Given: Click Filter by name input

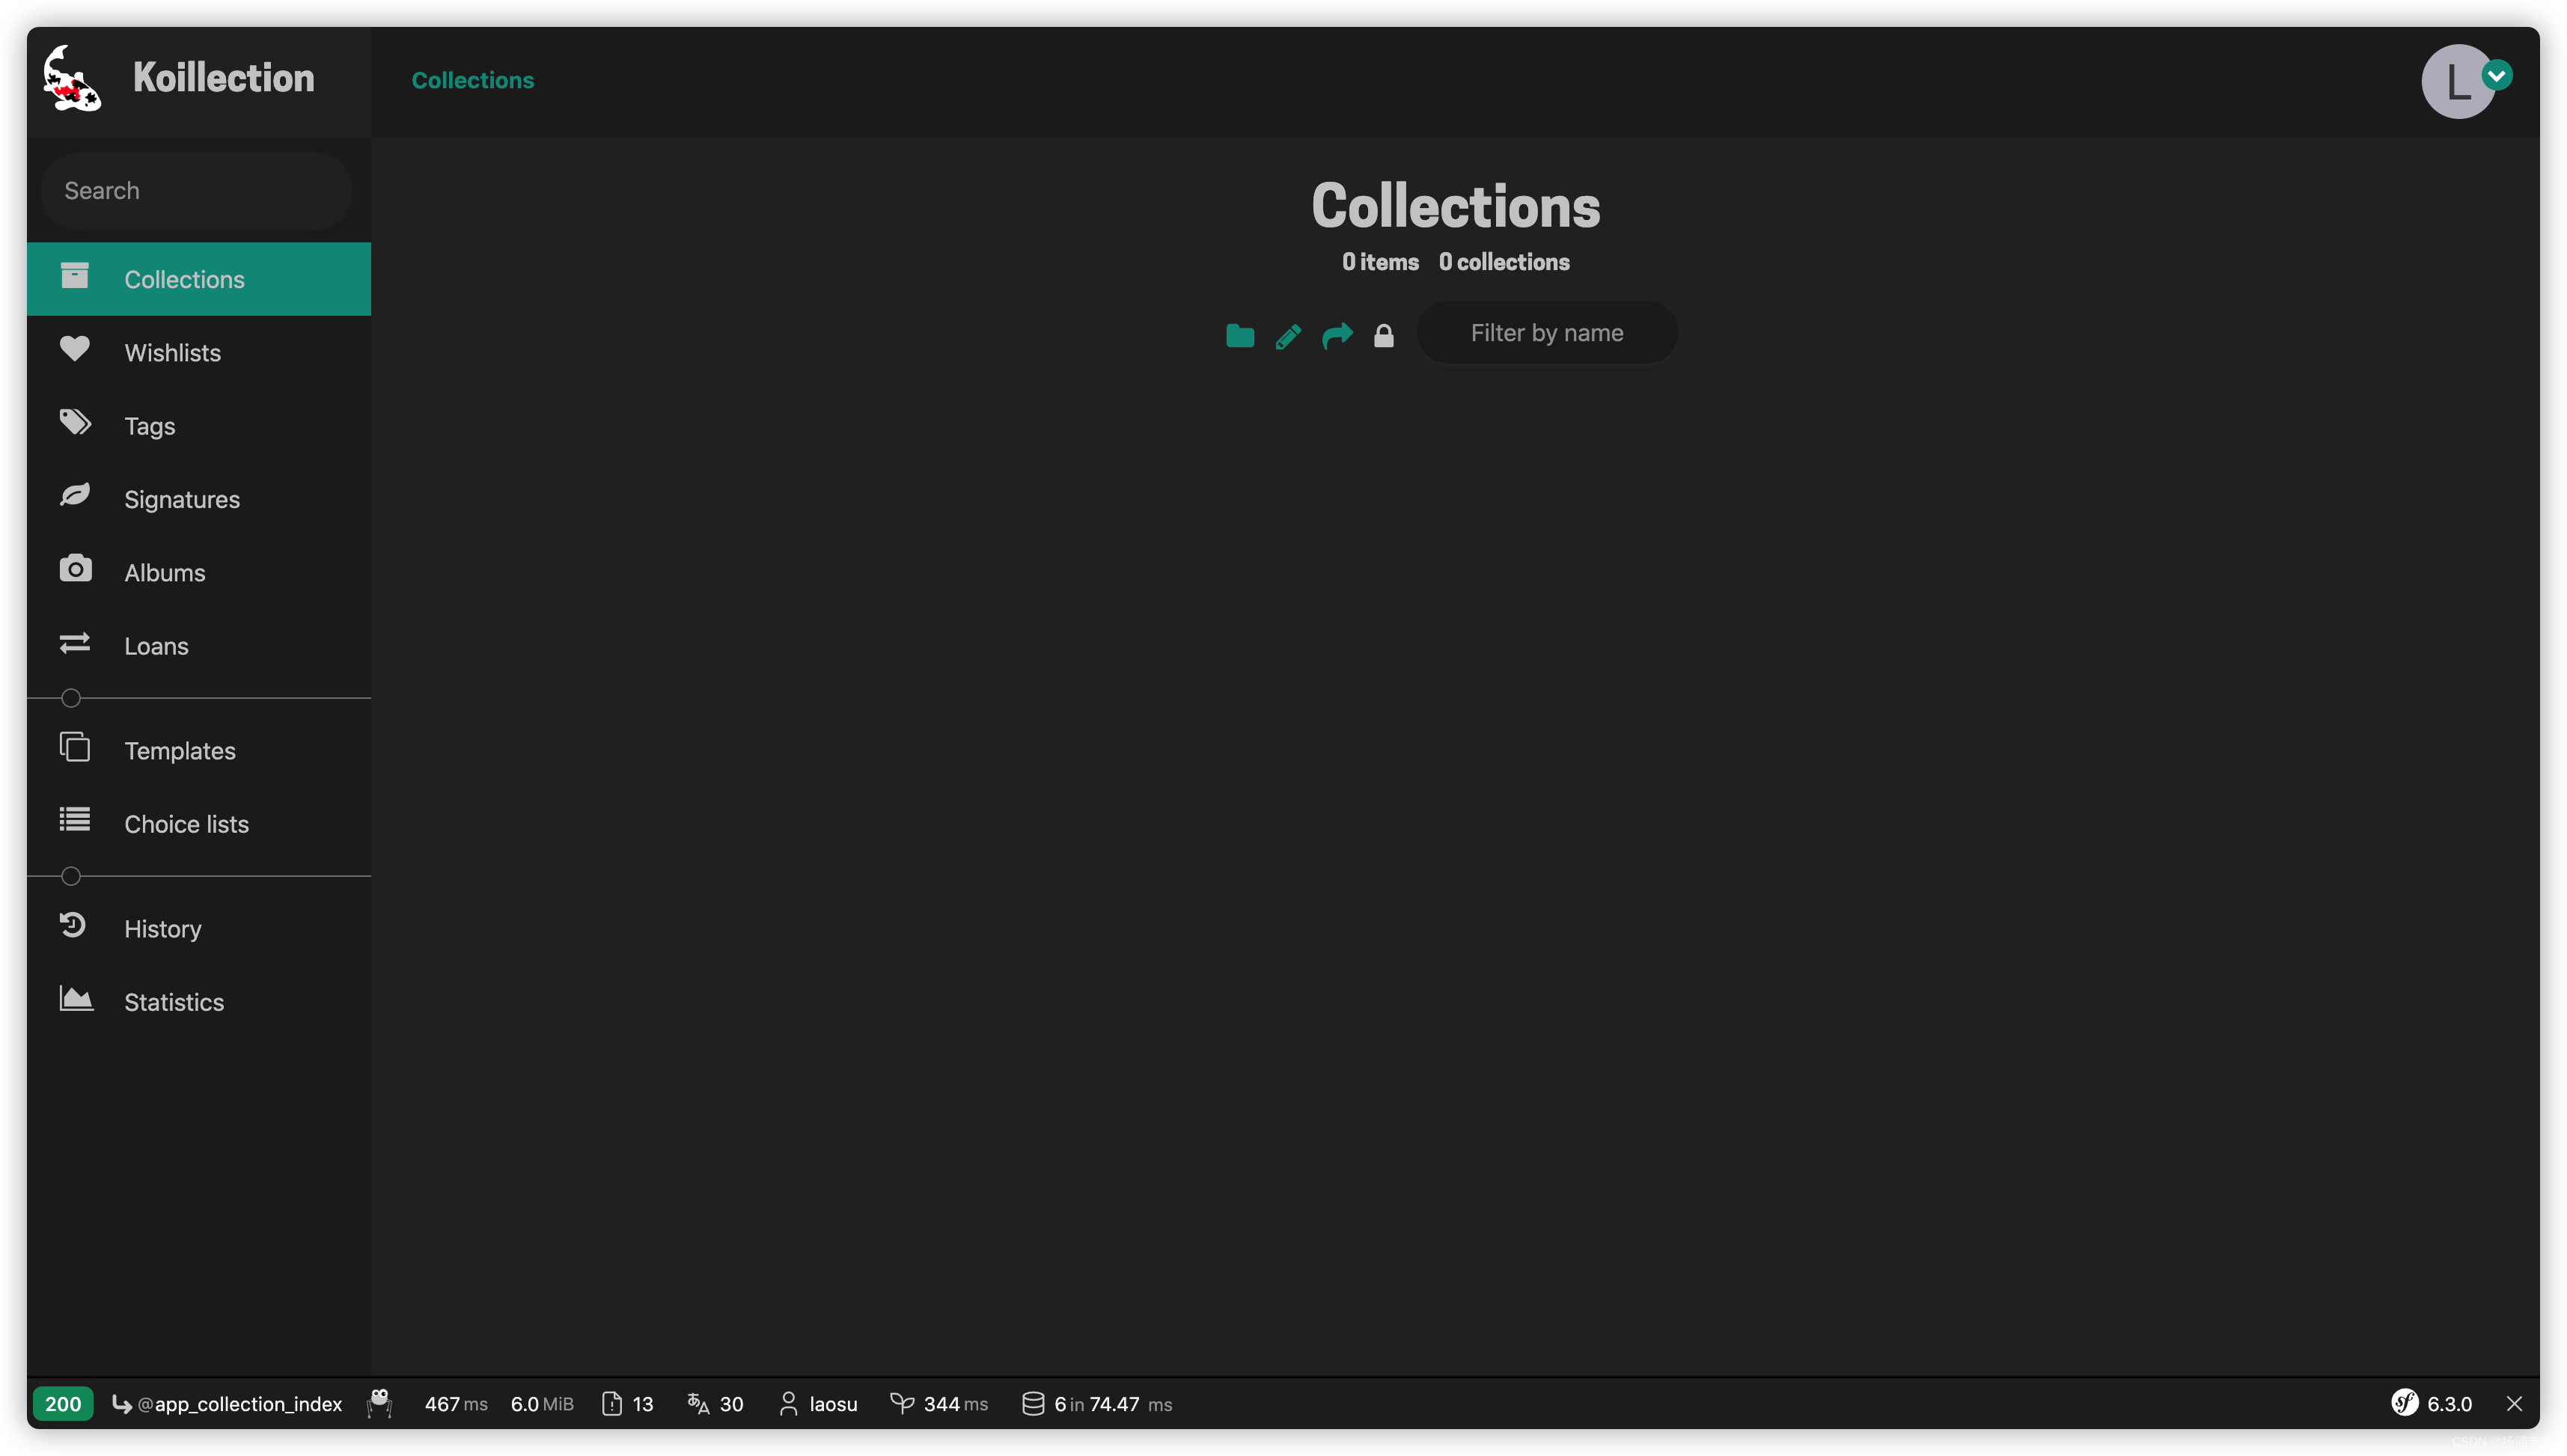Looking at the screenshot, I should click(x=1546, y=331).
